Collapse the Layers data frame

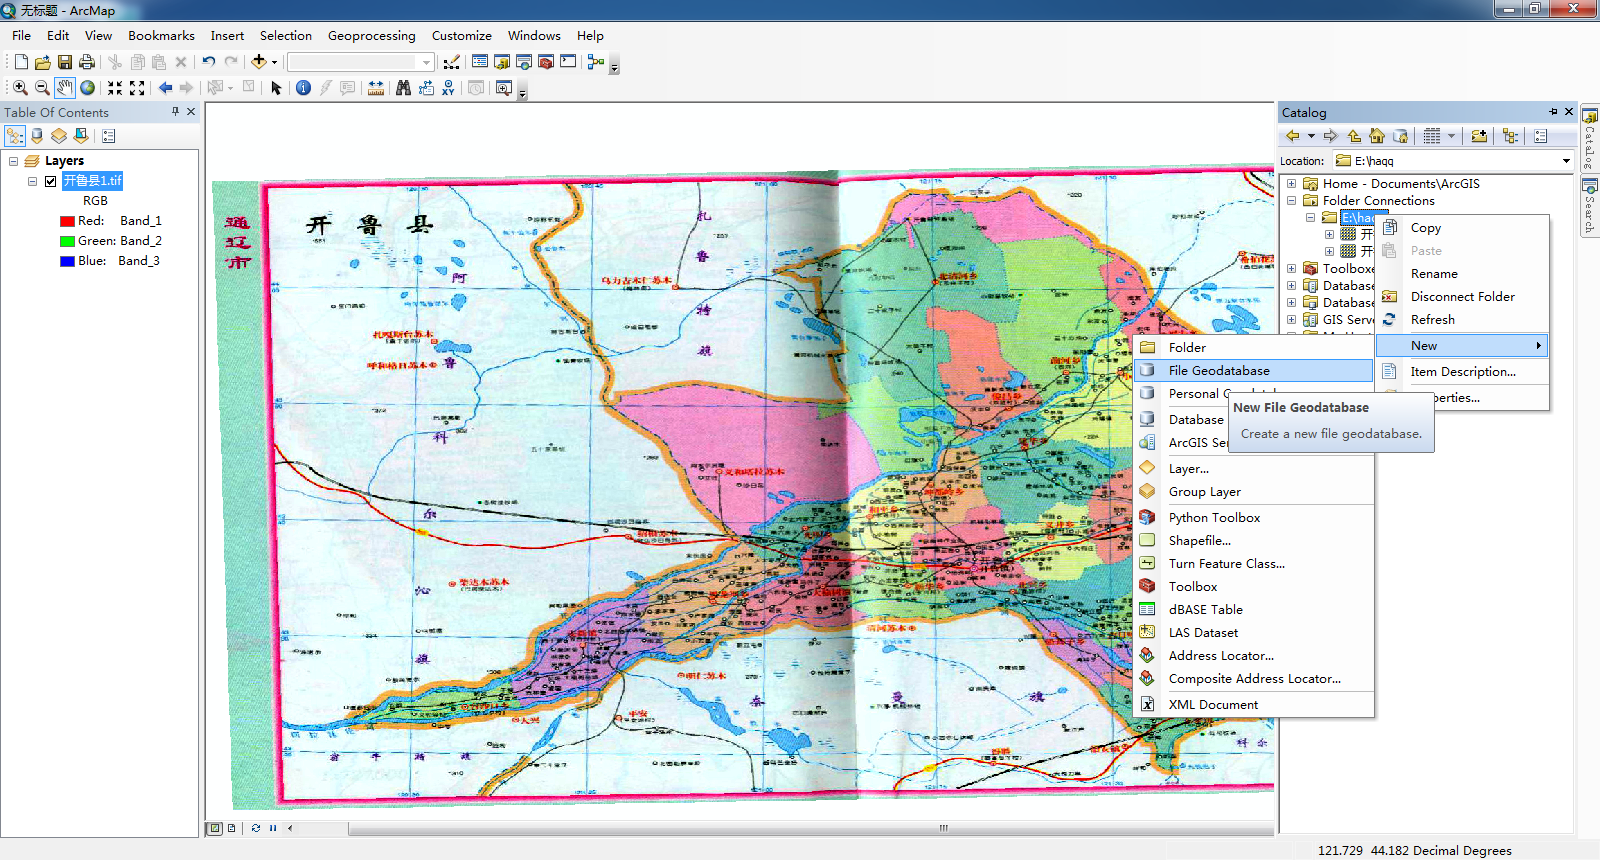point(13,161)
